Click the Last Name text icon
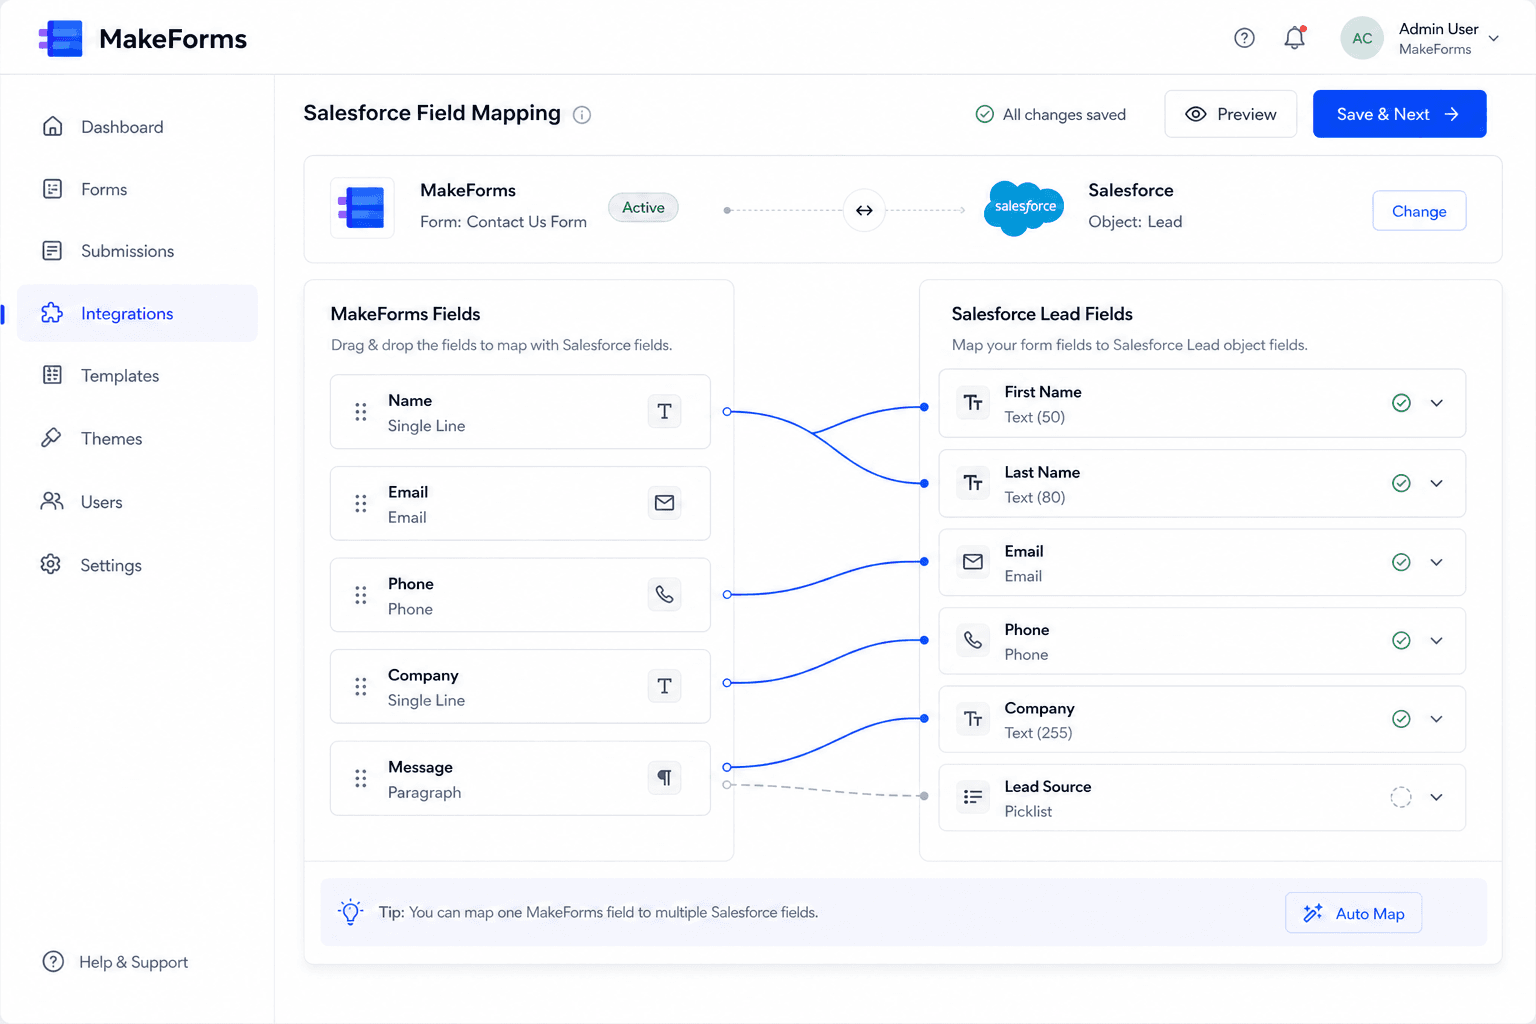 (973, 483)
